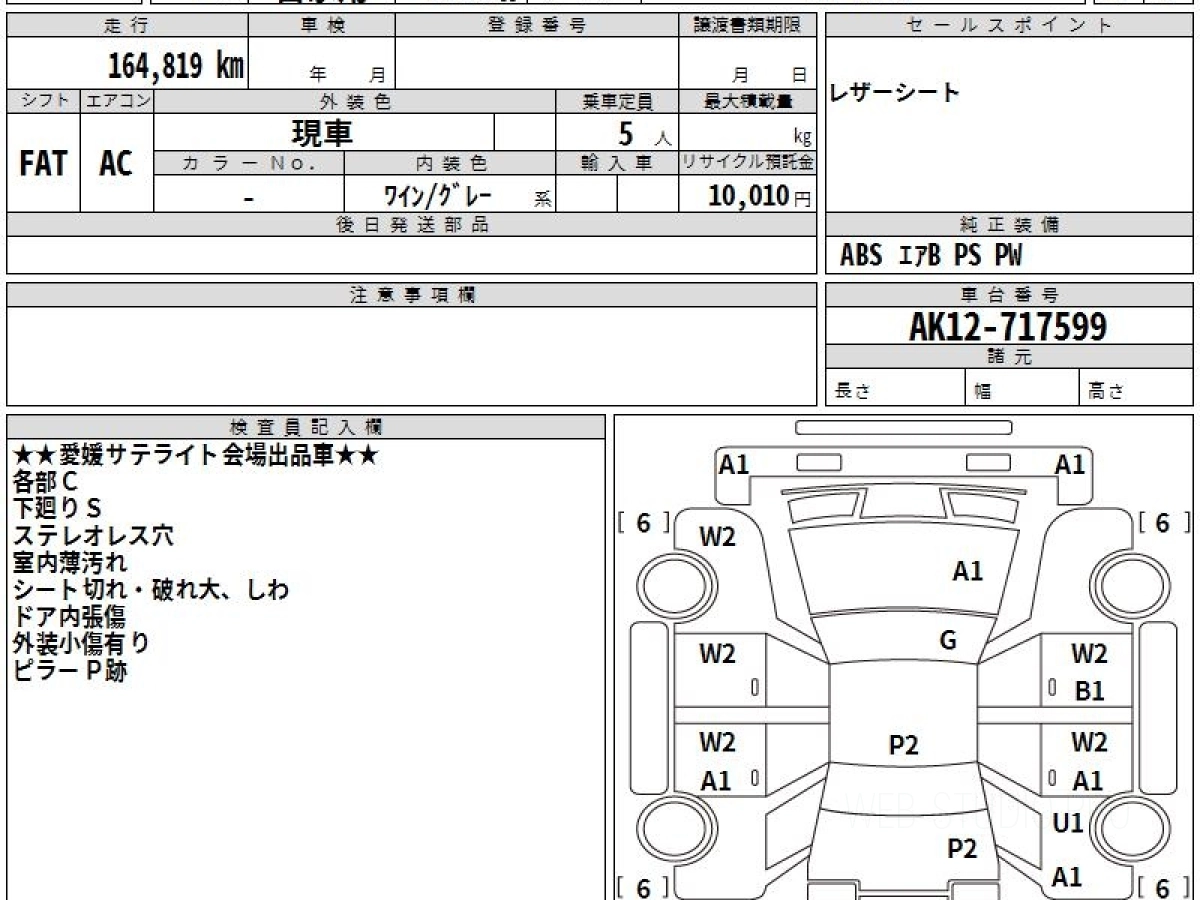The width and height of the screenshot is (1200, 900).
Task: Select the recycle deposit value 10,010円
Action: [759, 196]
